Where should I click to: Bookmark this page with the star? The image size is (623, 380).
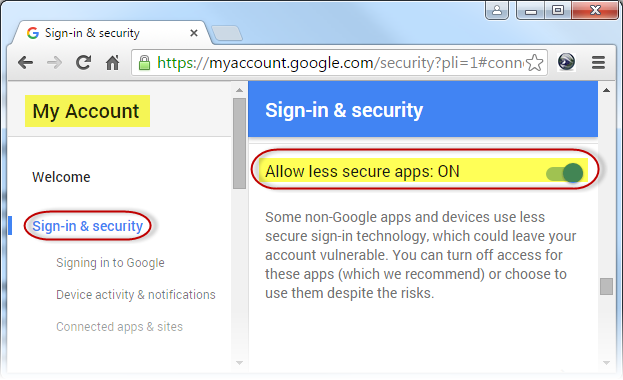[534, 63]
